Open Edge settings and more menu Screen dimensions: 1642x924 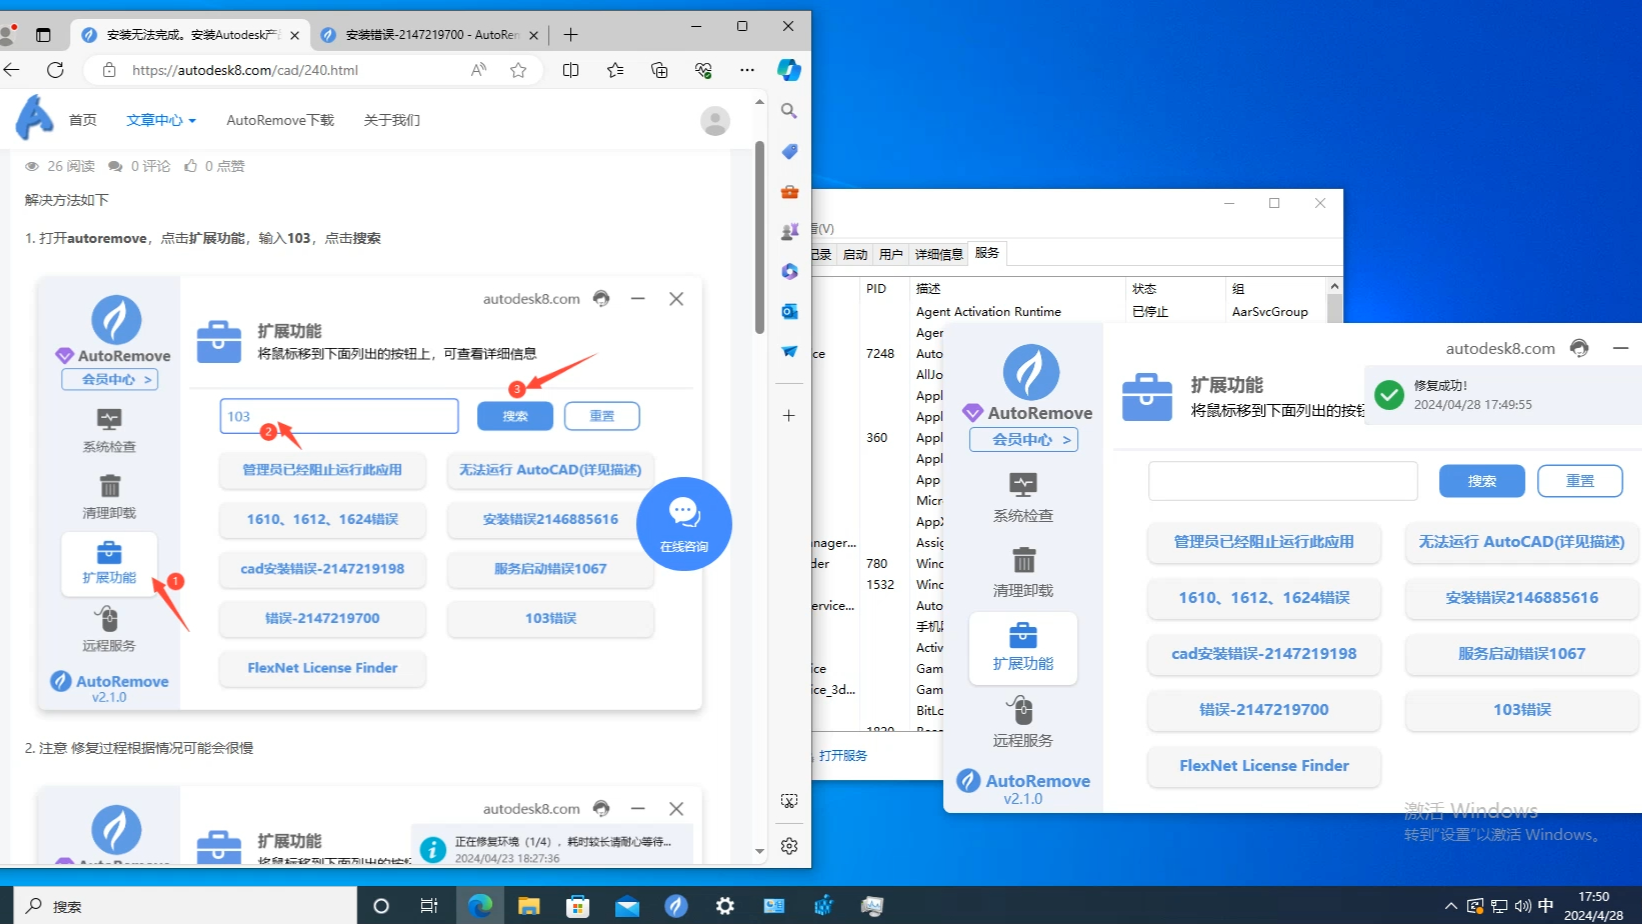click(747, 70)
